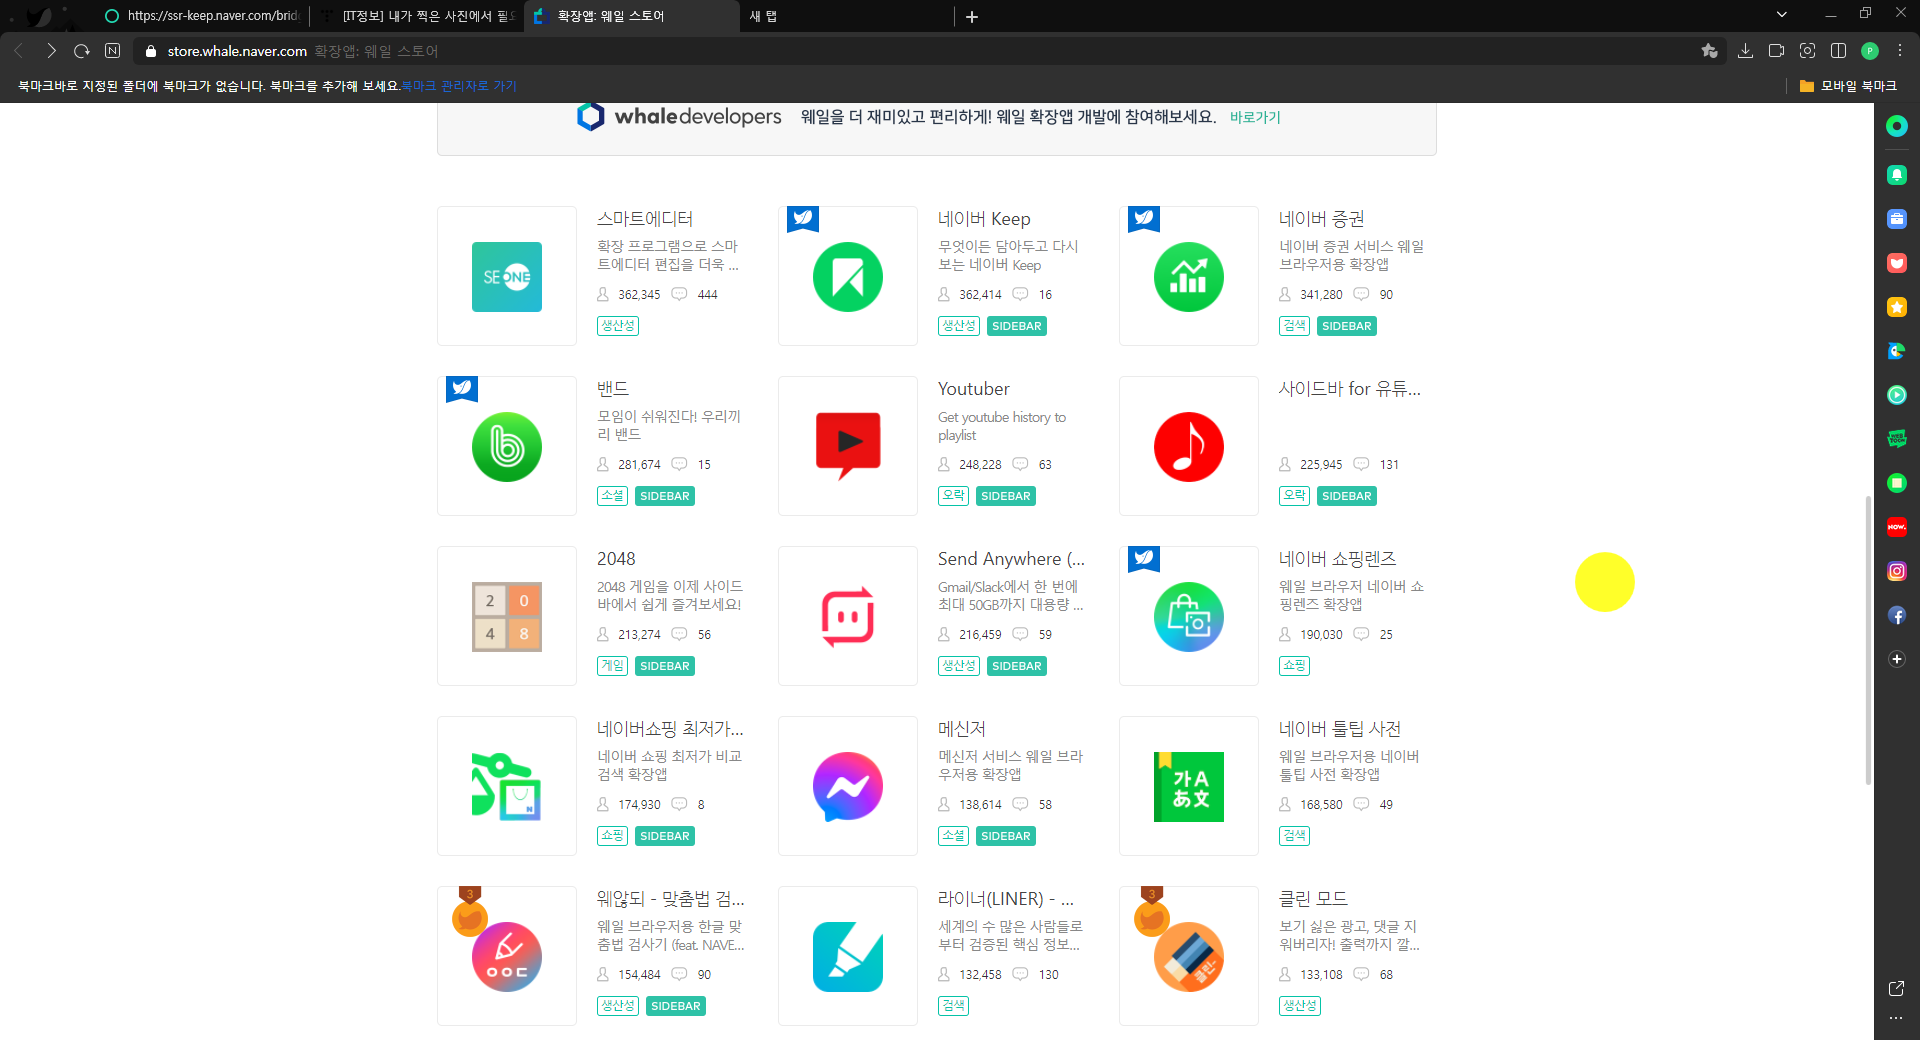Expand the tab list dropdown arrow
Image resolution: width=1920 pixels, height=1040 pixels.
click(1781, 15)
